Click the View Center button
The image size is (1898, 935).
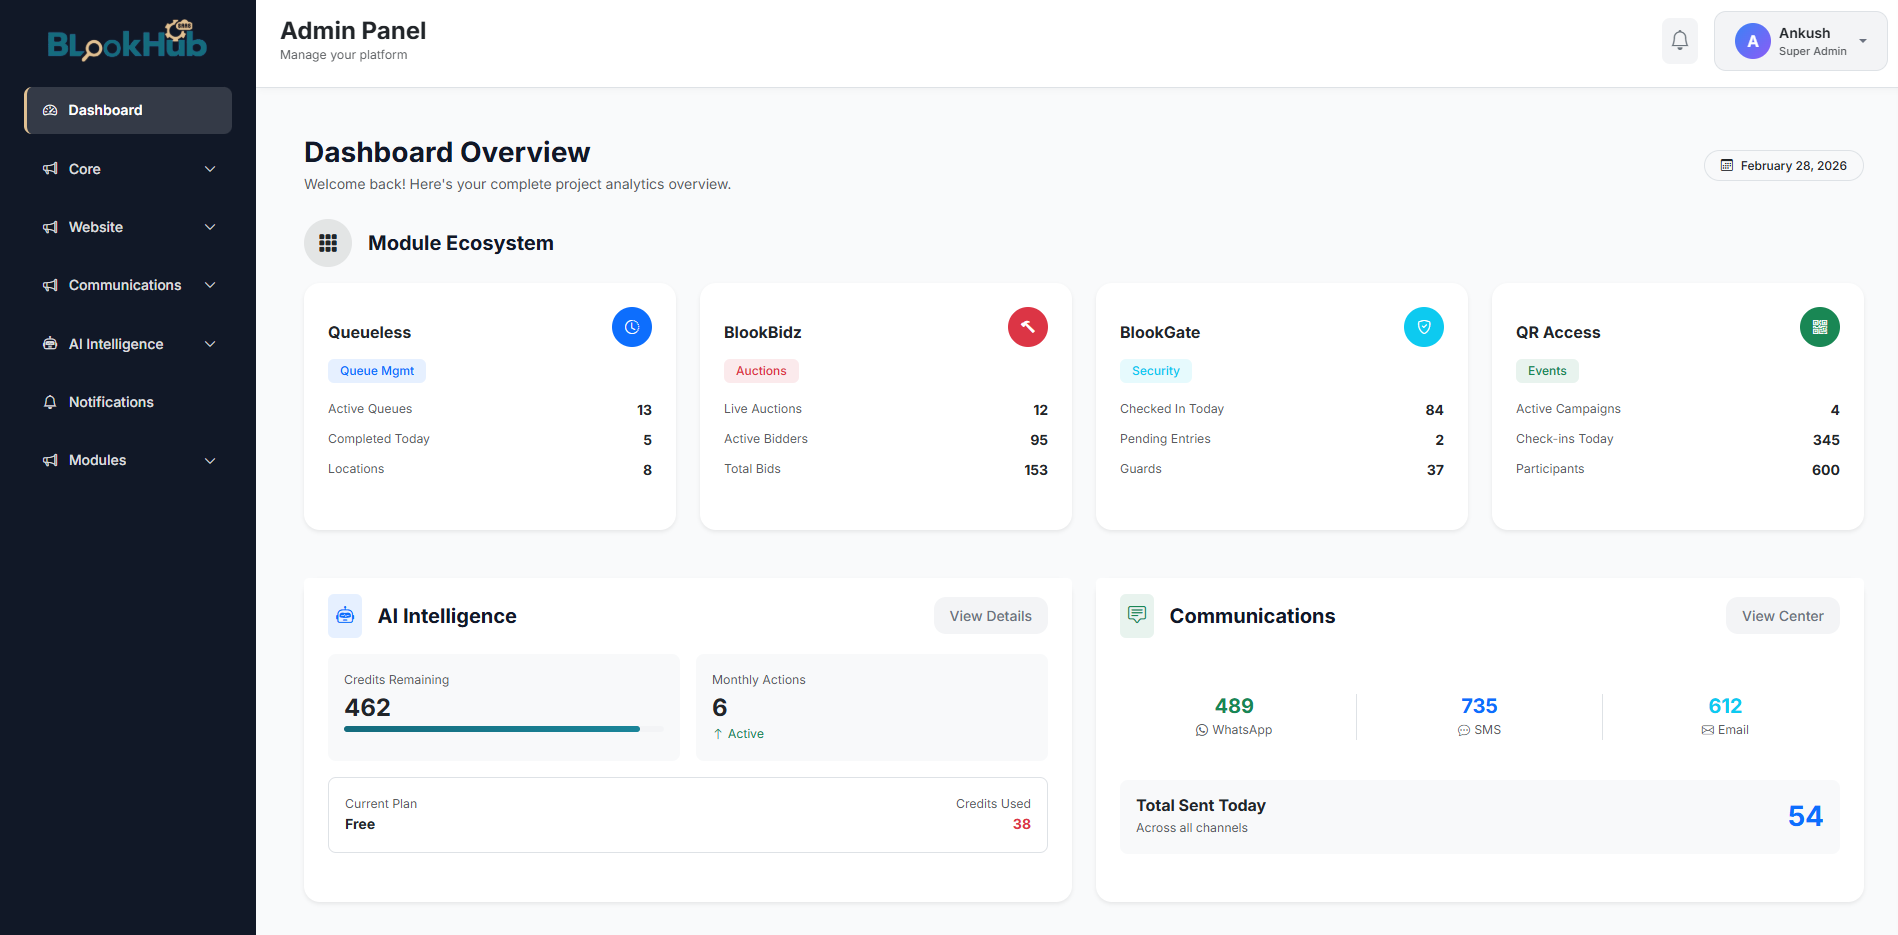point(1783,616)
